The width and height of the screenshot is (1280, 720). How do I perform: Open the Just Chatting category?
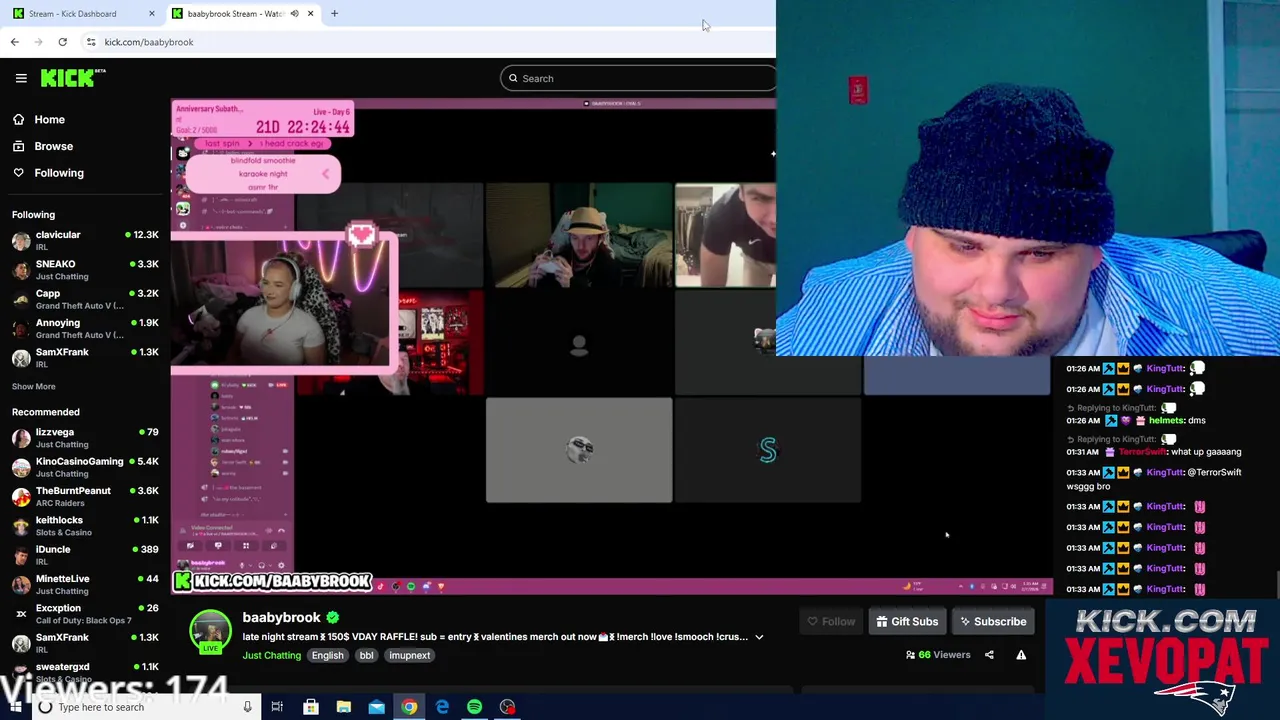(x=271, y=655)
